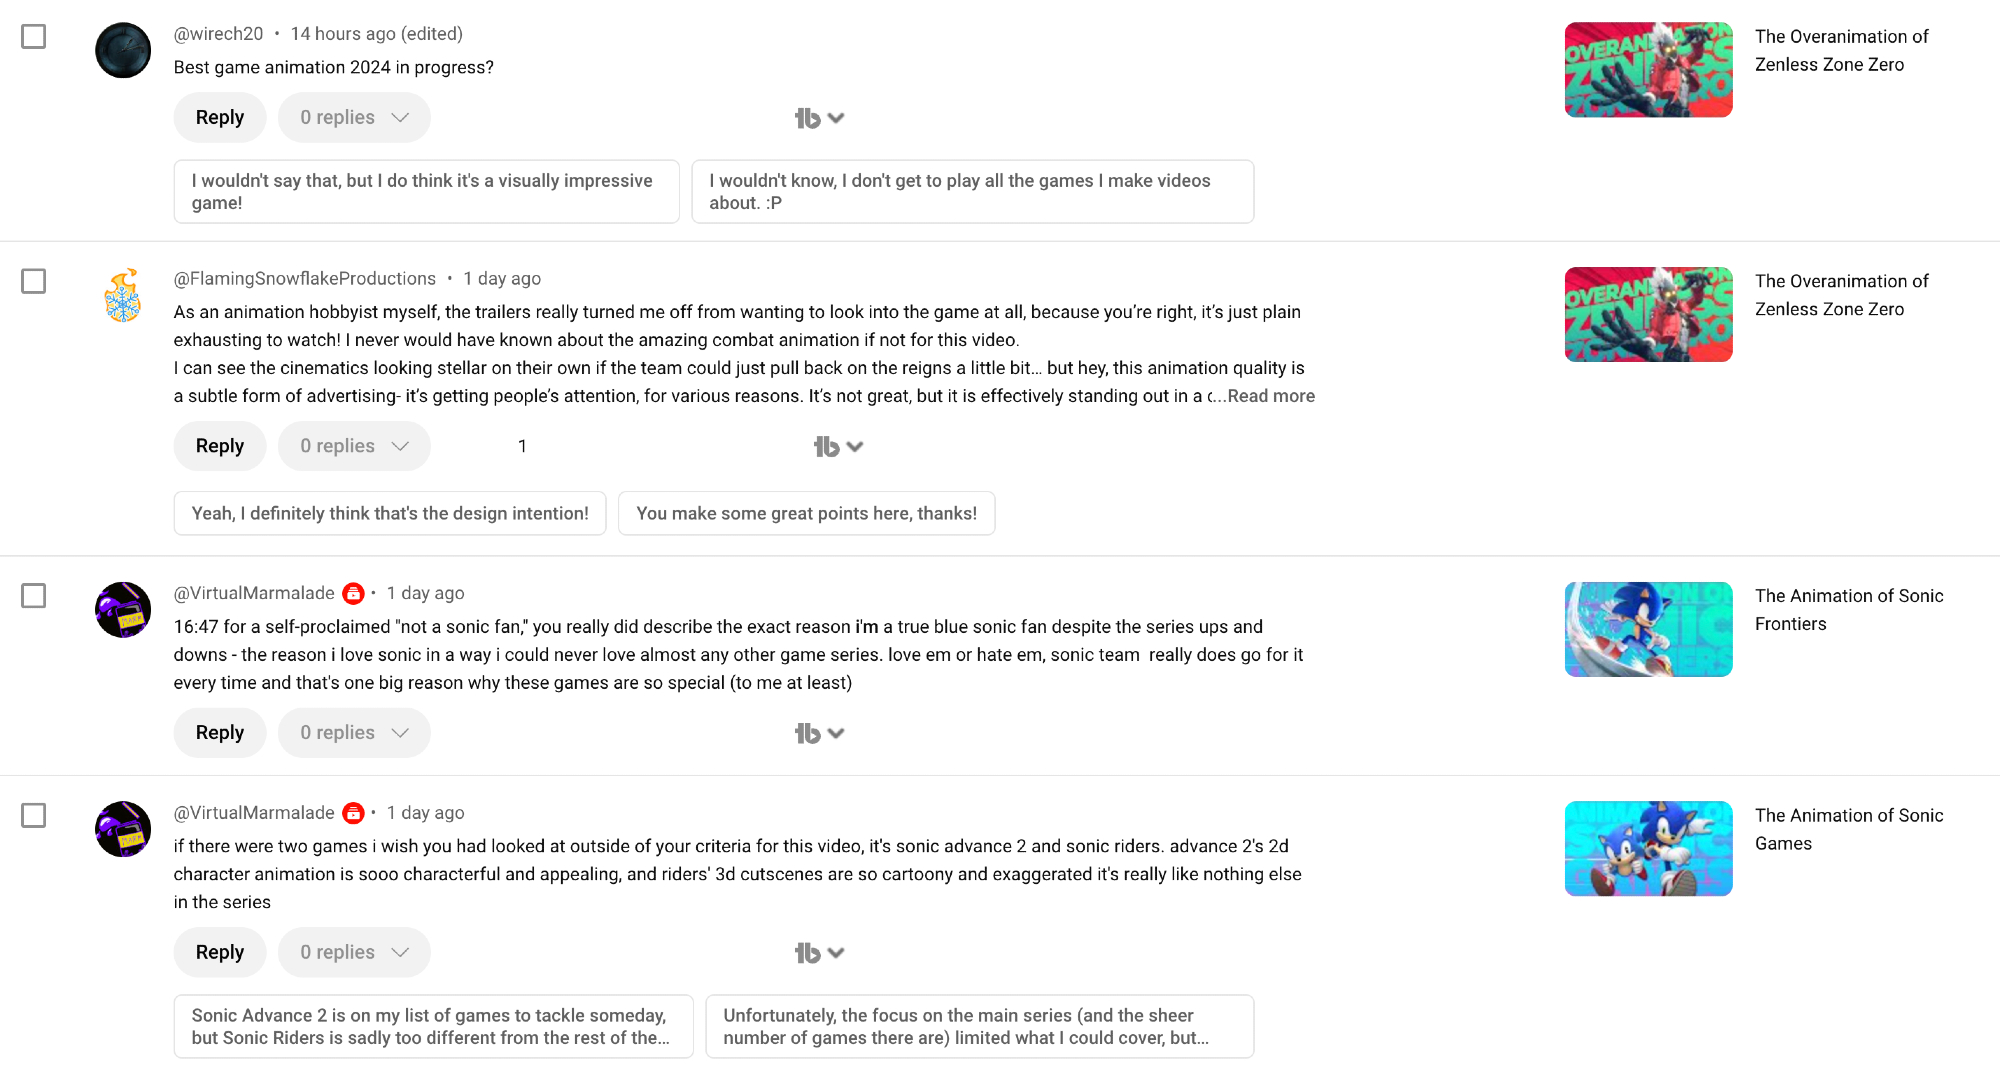The height and width of the screenshot is (1074, 2000).
Task: Open wirech20's profile avatar
Action: [123, 50]
